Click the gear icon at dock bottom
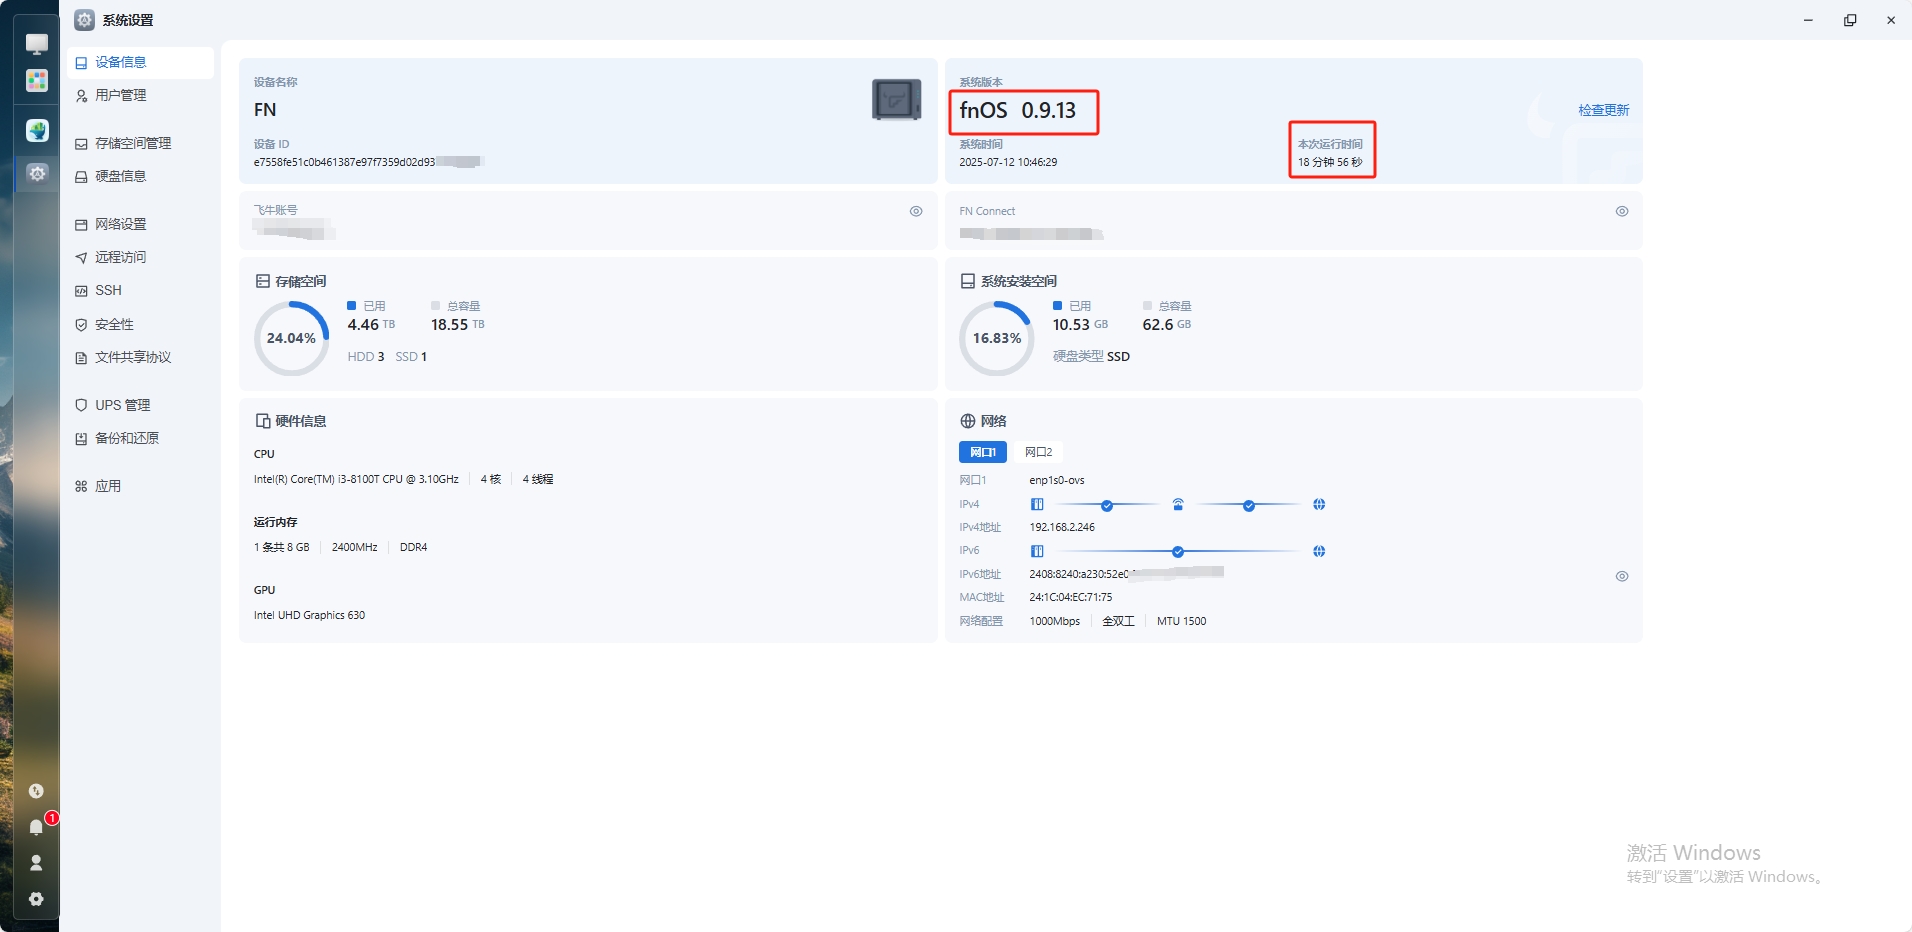Image resolution: width=1912 pixels, height=932 pixels. pyautogui.click(x=36, y=899)
